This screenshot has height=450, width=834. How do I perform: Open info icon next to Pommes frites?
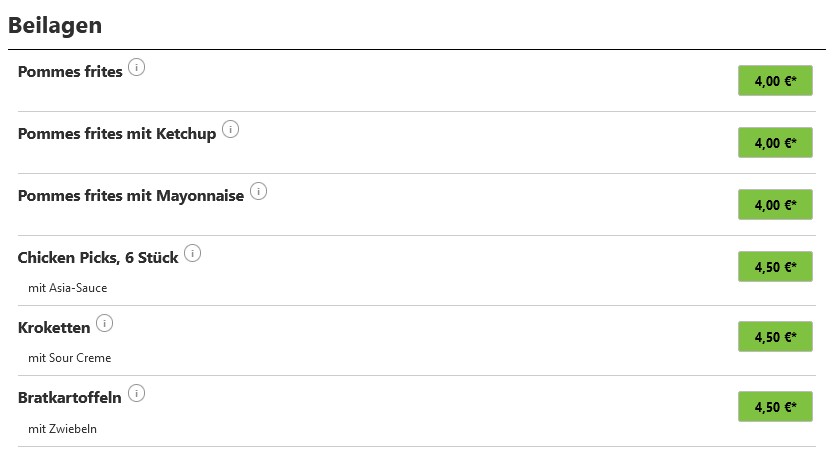click(136, 68)
